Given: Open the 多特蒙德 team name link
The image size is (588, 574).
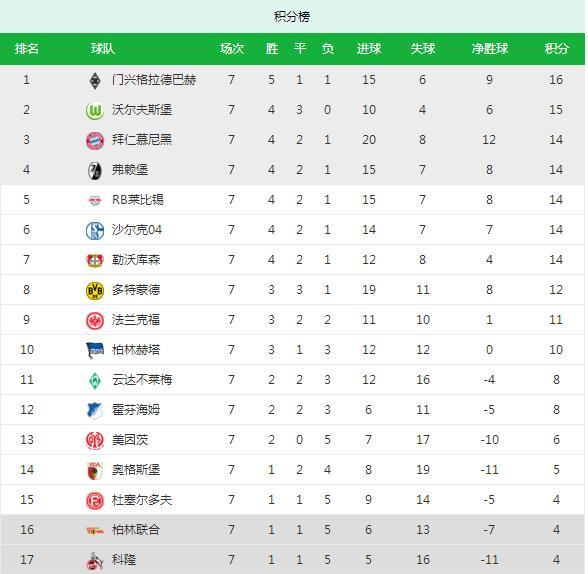Looking at the screenshot, I should (136, 290).
